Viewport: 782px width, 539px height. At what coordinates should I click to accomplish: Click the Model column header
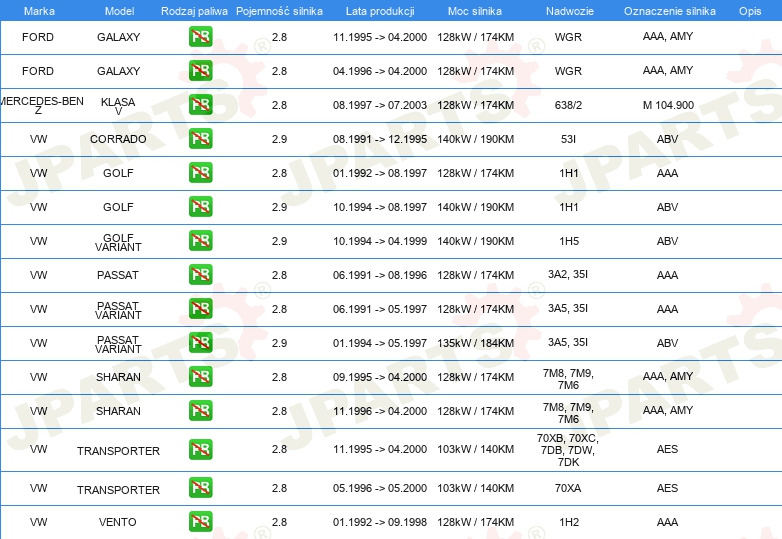click(119, 11)
